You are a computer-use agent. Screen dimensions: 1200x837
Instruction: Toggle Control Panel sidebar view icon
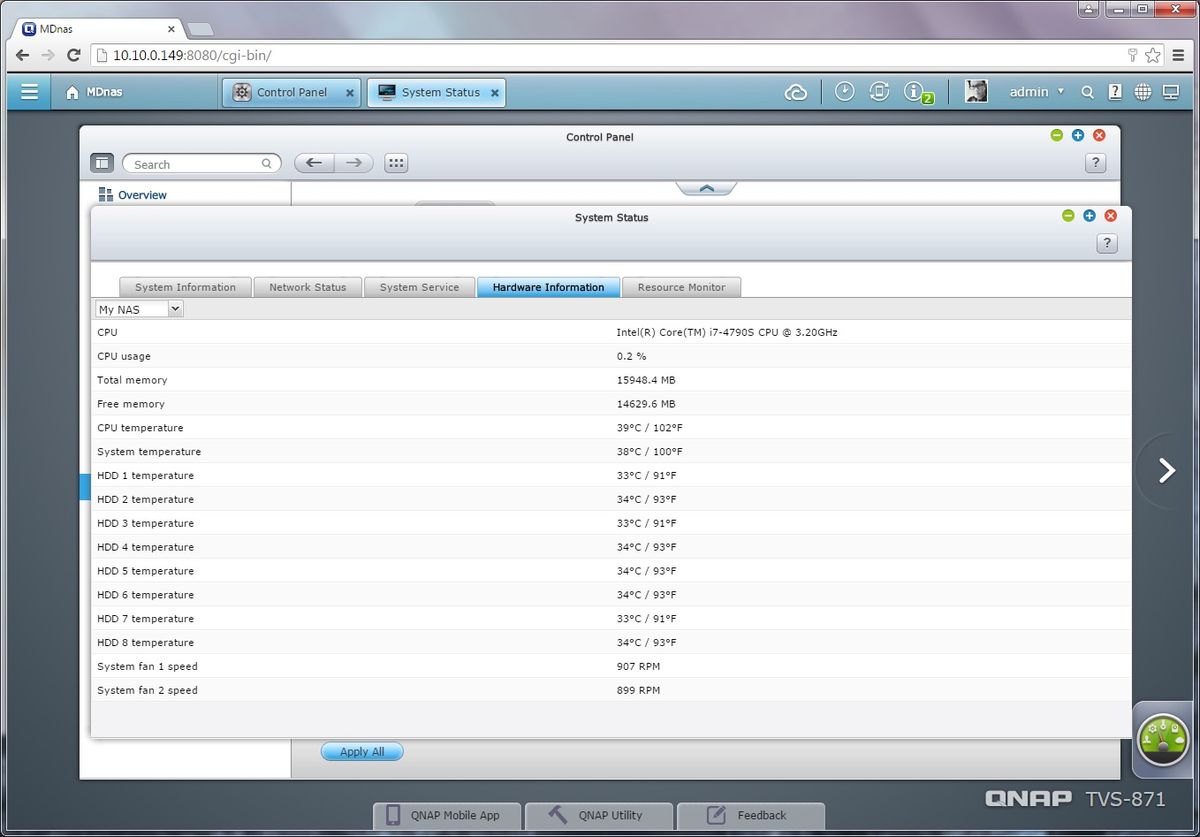coord(102,163)
